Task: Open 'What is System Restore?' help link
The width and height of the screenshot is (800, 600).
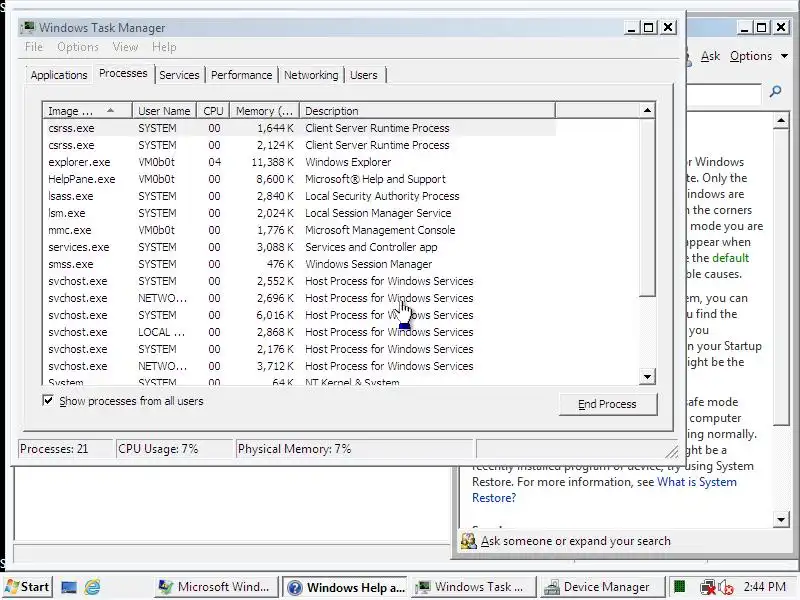Action: (x=604, y=490)
